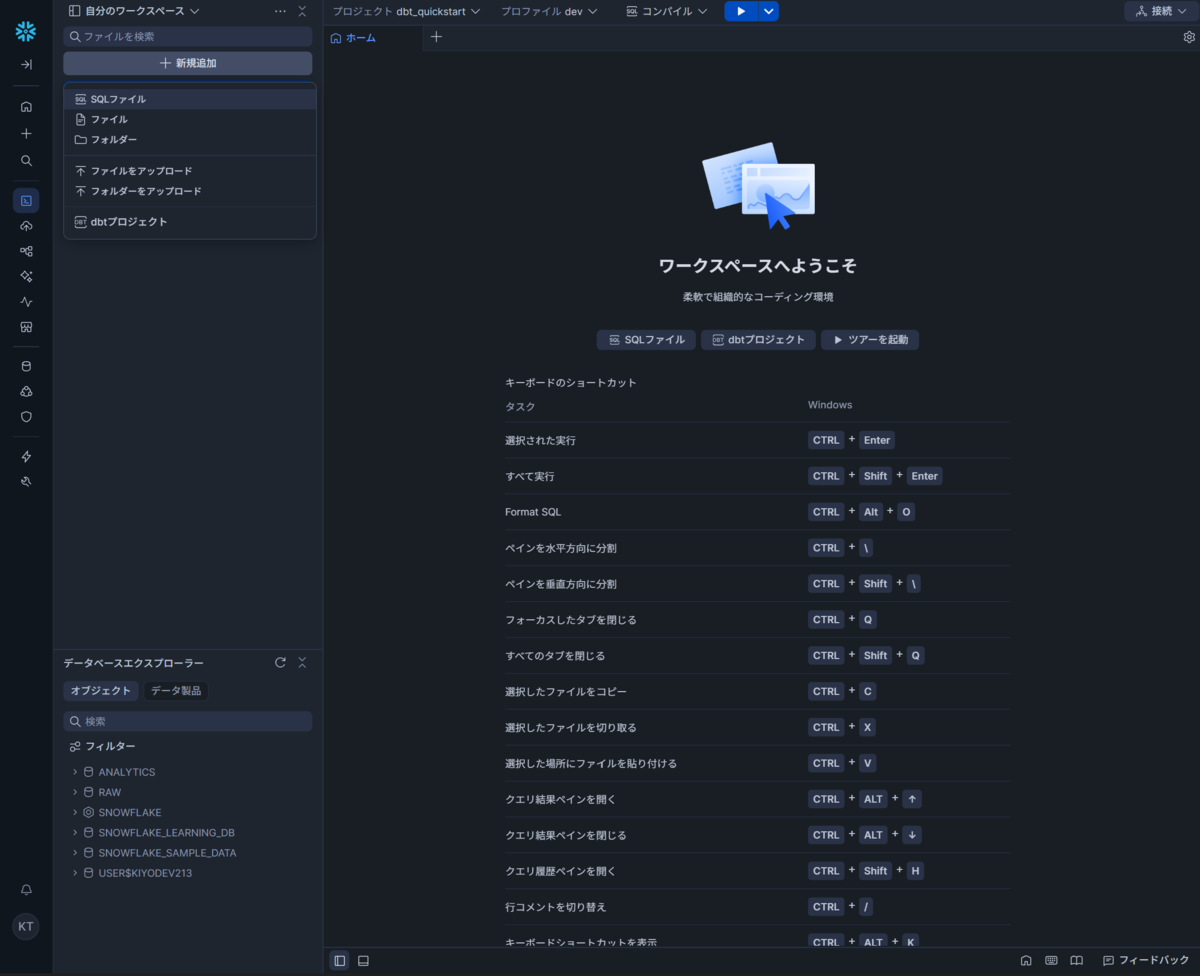Toggle the side panel icon in the bottom bar

tap(340, 960)
